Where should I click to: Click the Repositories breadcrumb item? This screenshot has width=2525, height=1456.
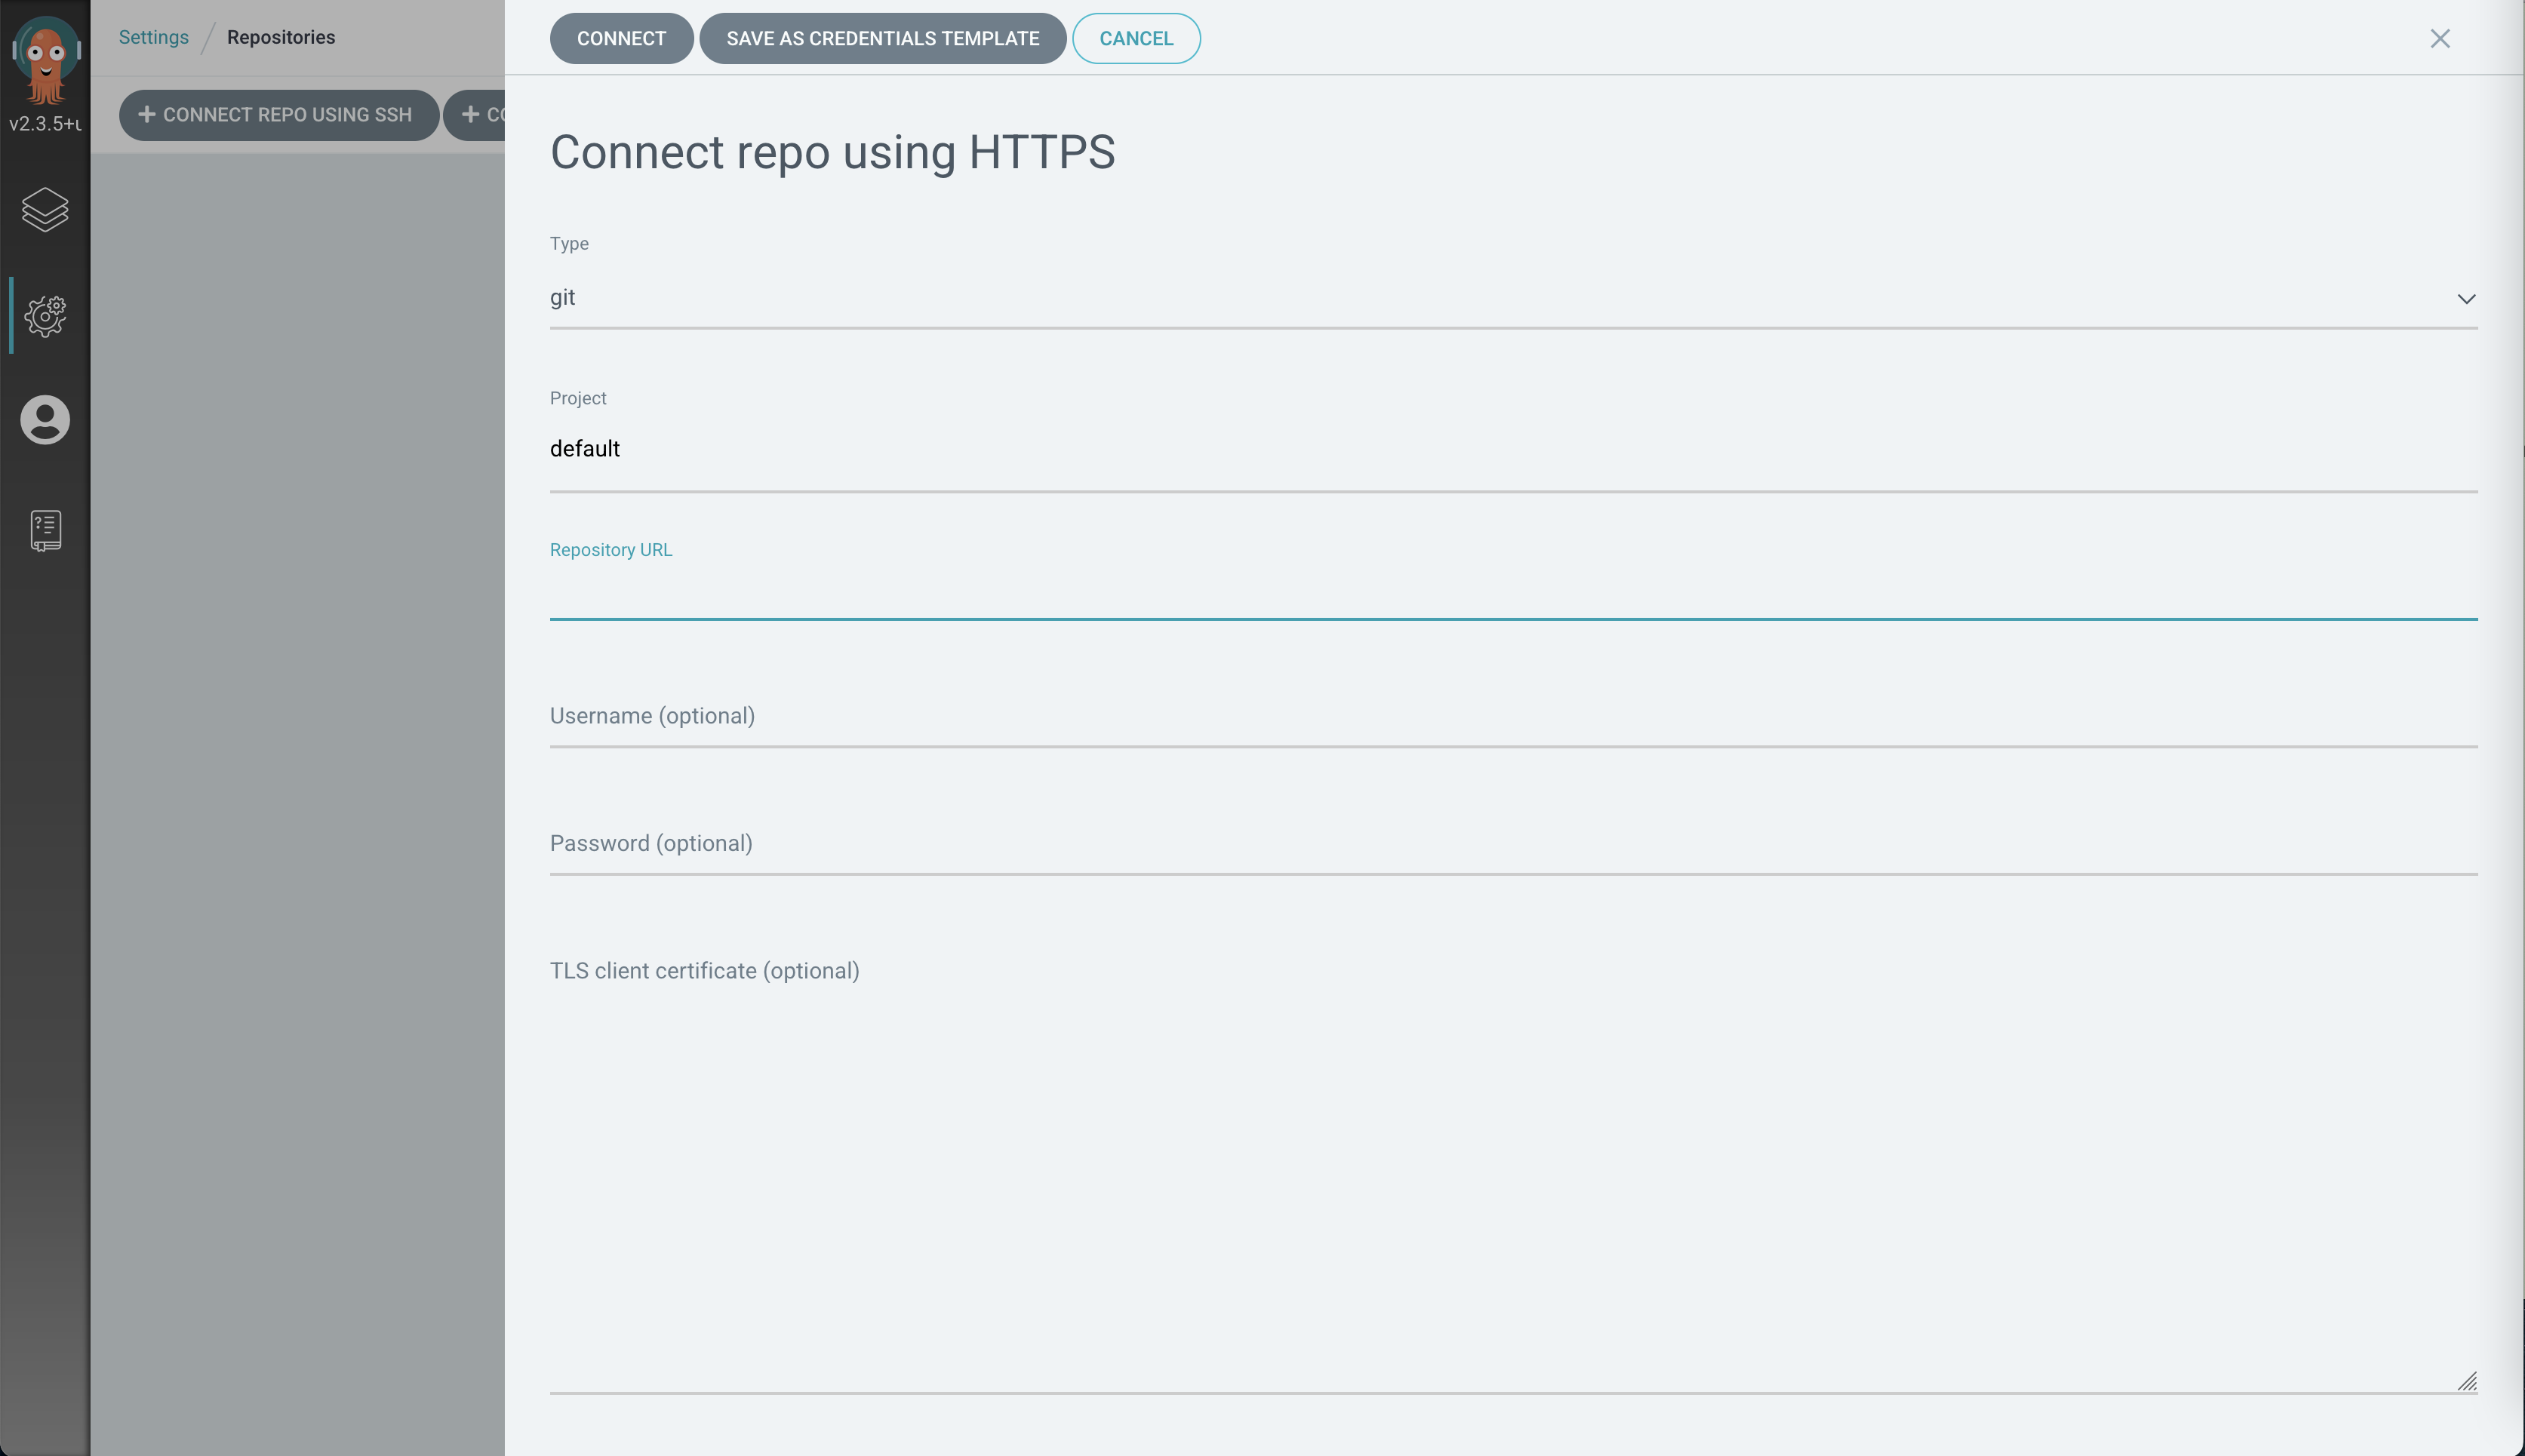(281, 37)
